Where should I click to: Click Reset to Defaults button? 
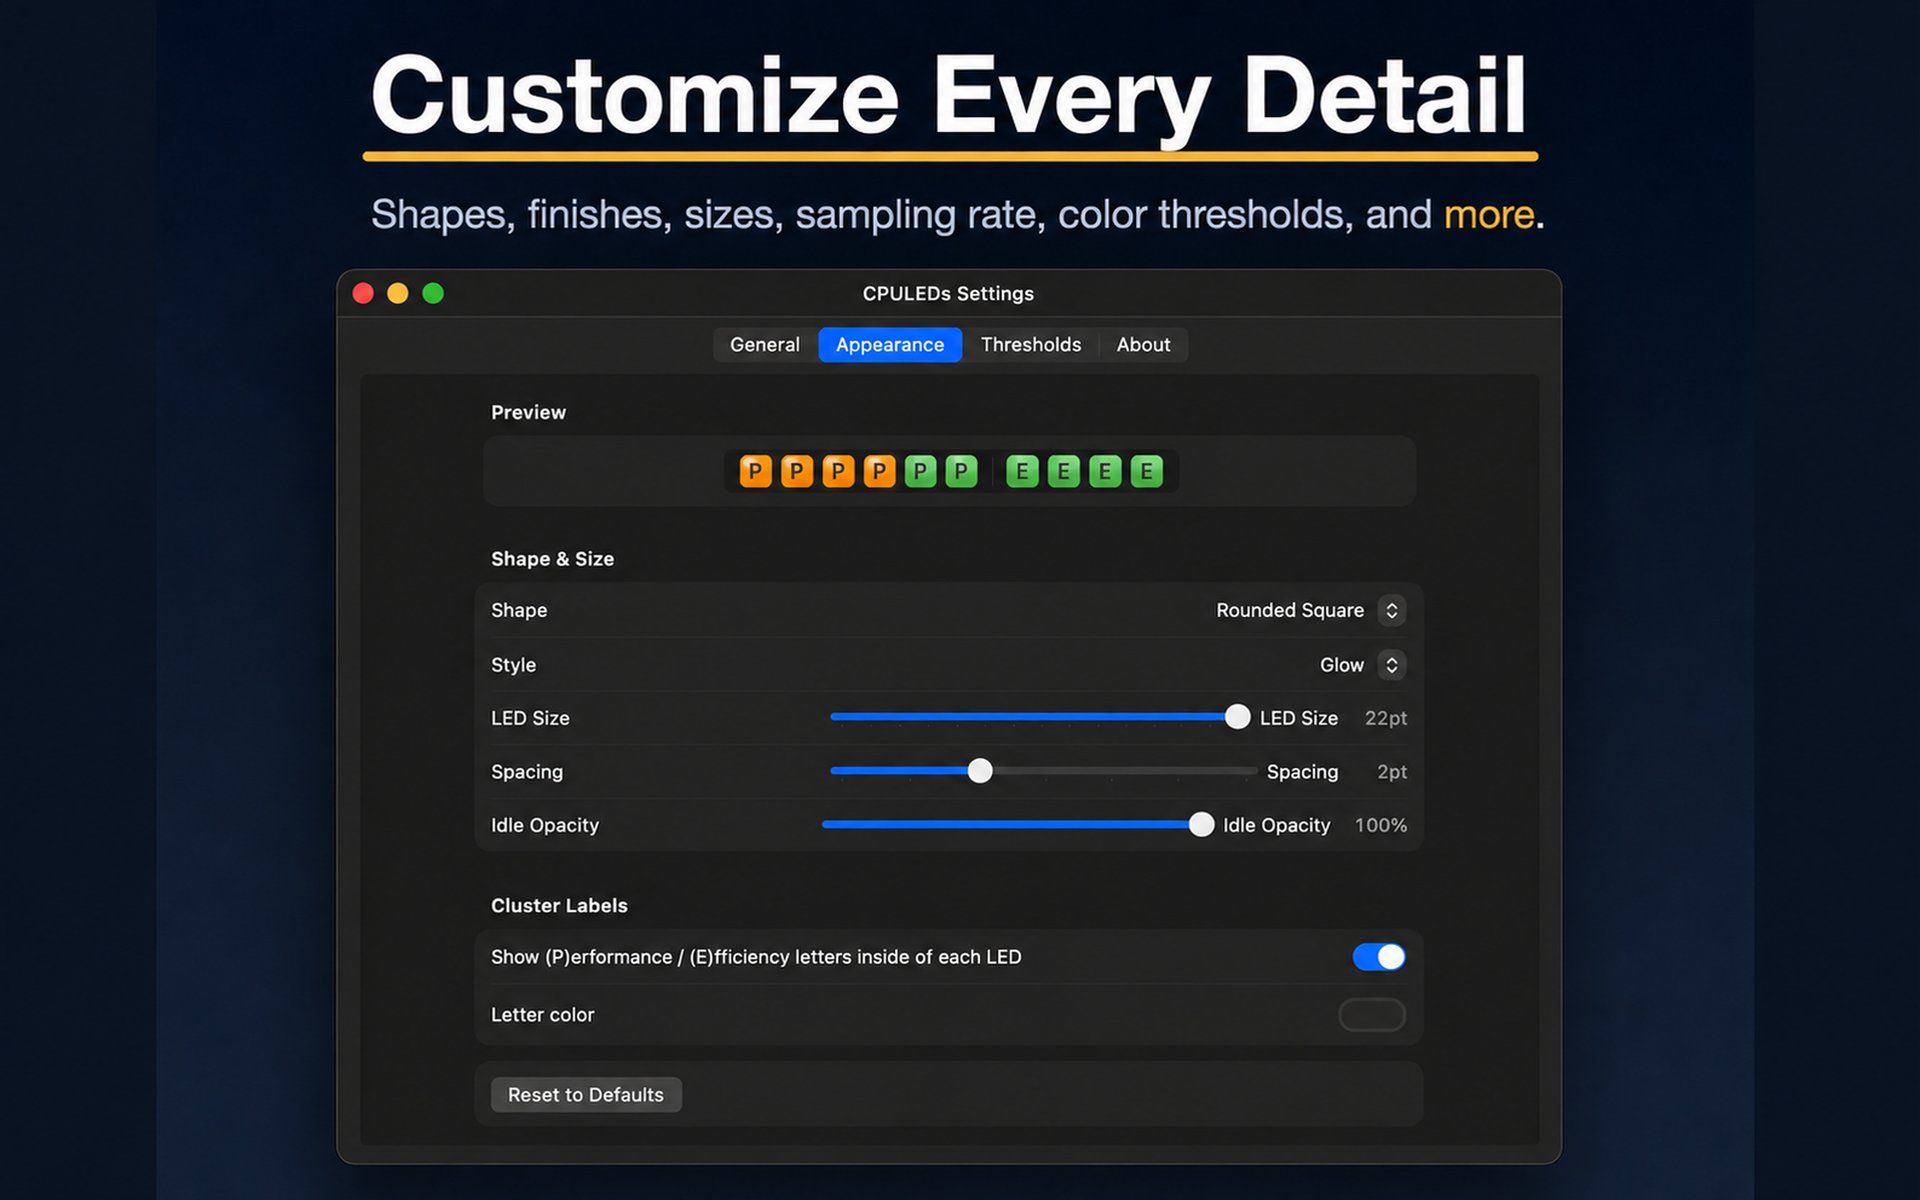pos(586,1095)
